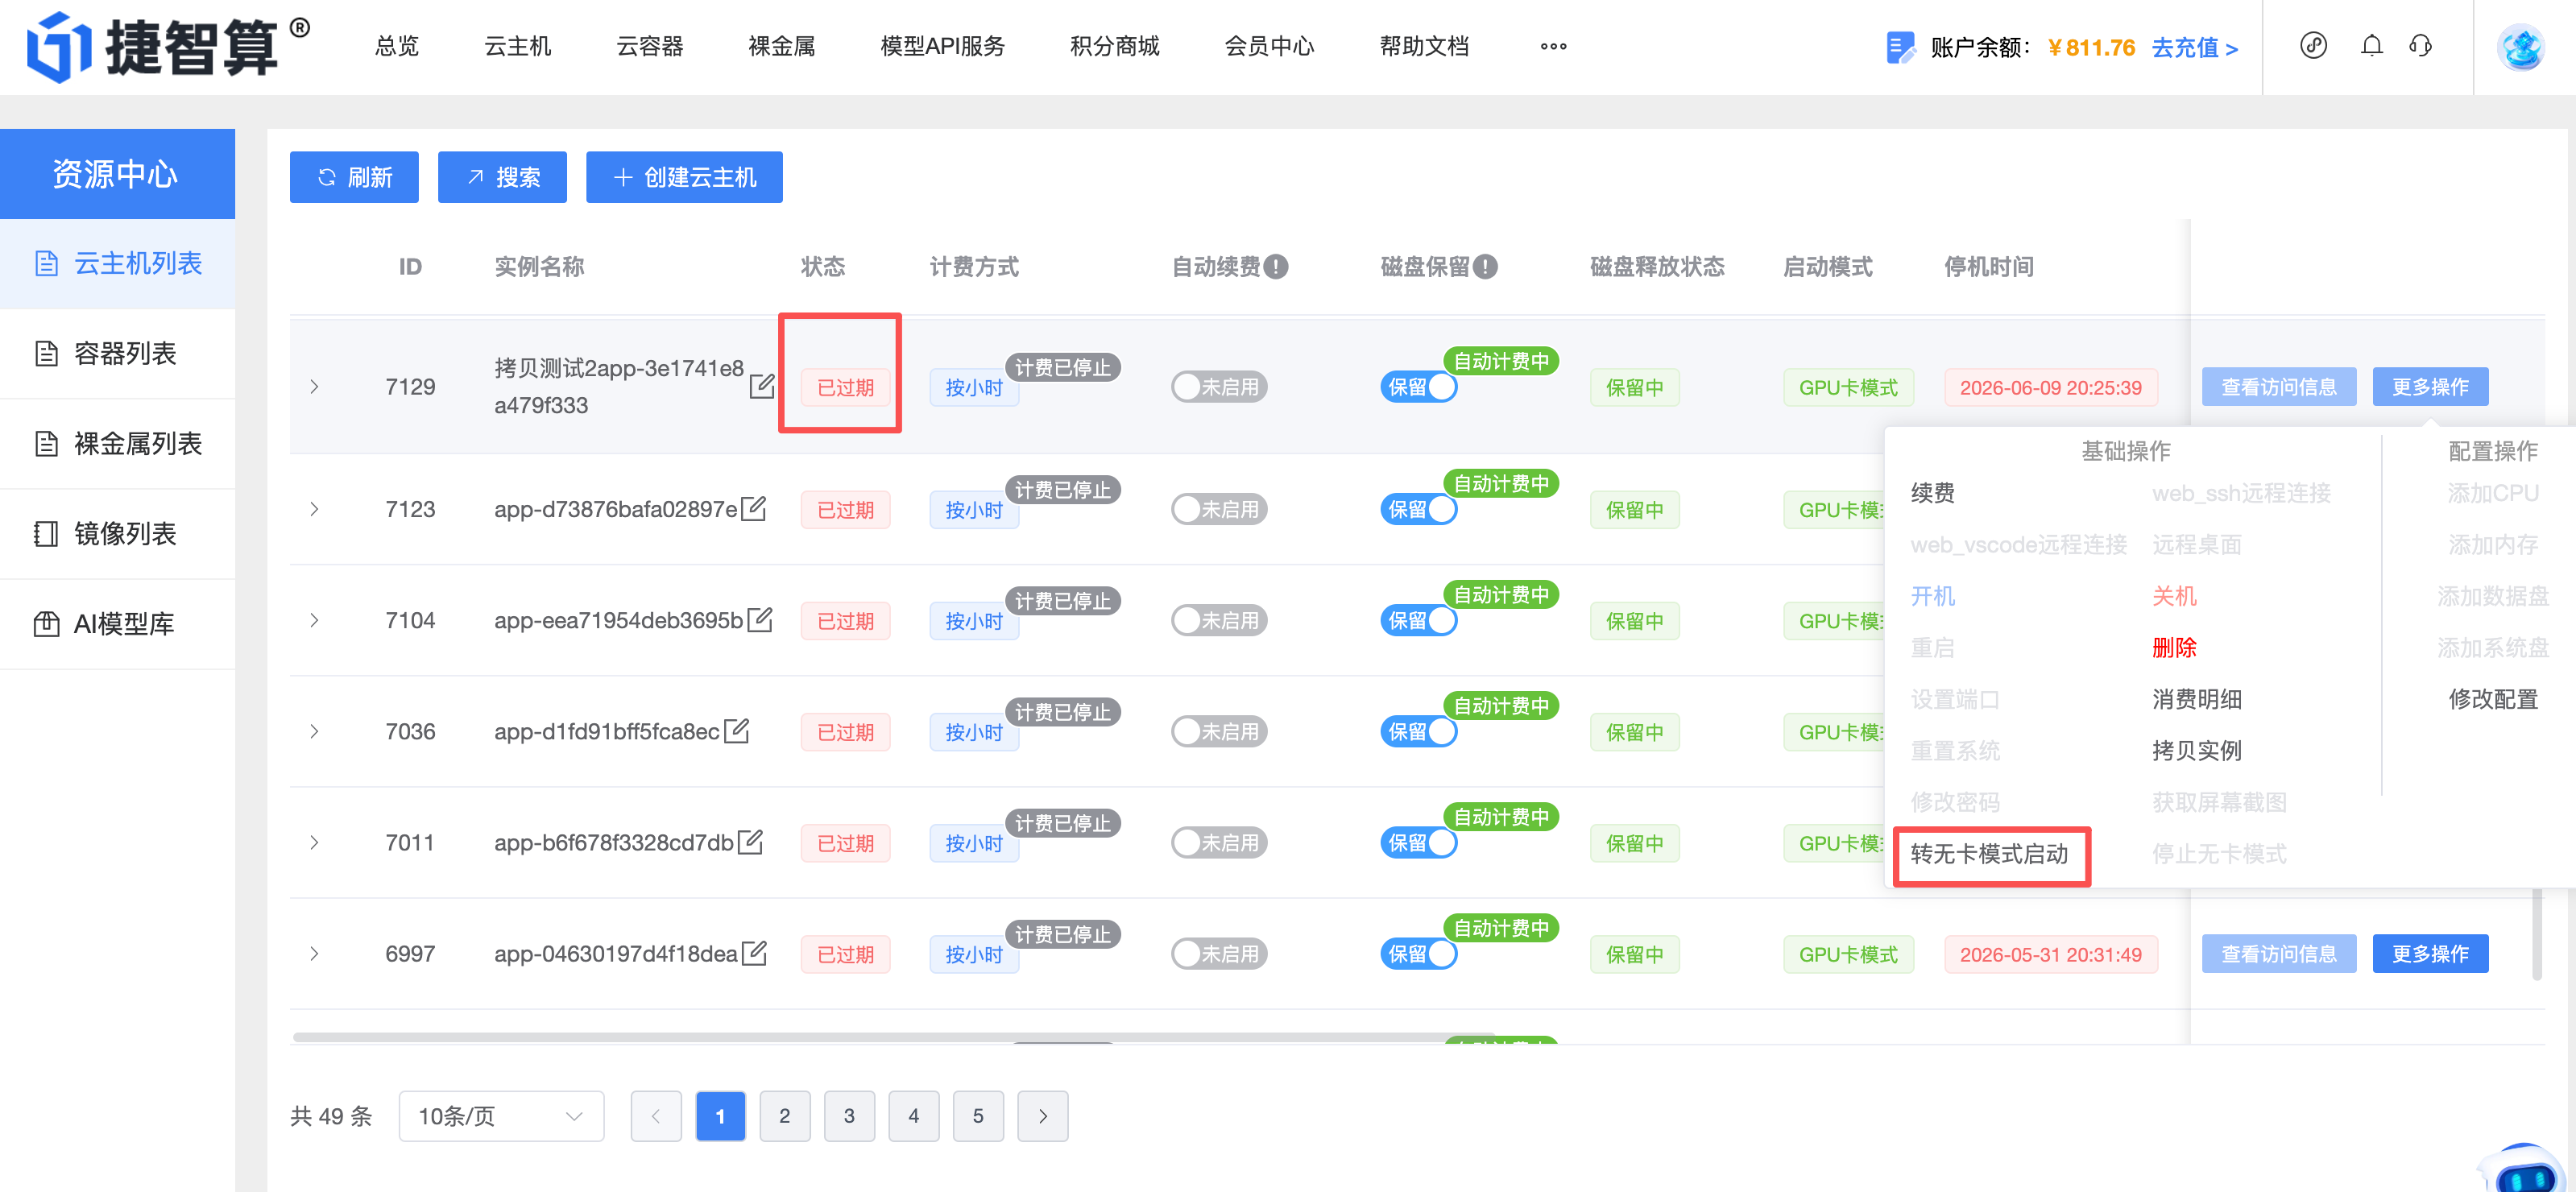Expand row details for instance 6997
The width and height of the screenshot is (2576, 1192).
point(314,953)
